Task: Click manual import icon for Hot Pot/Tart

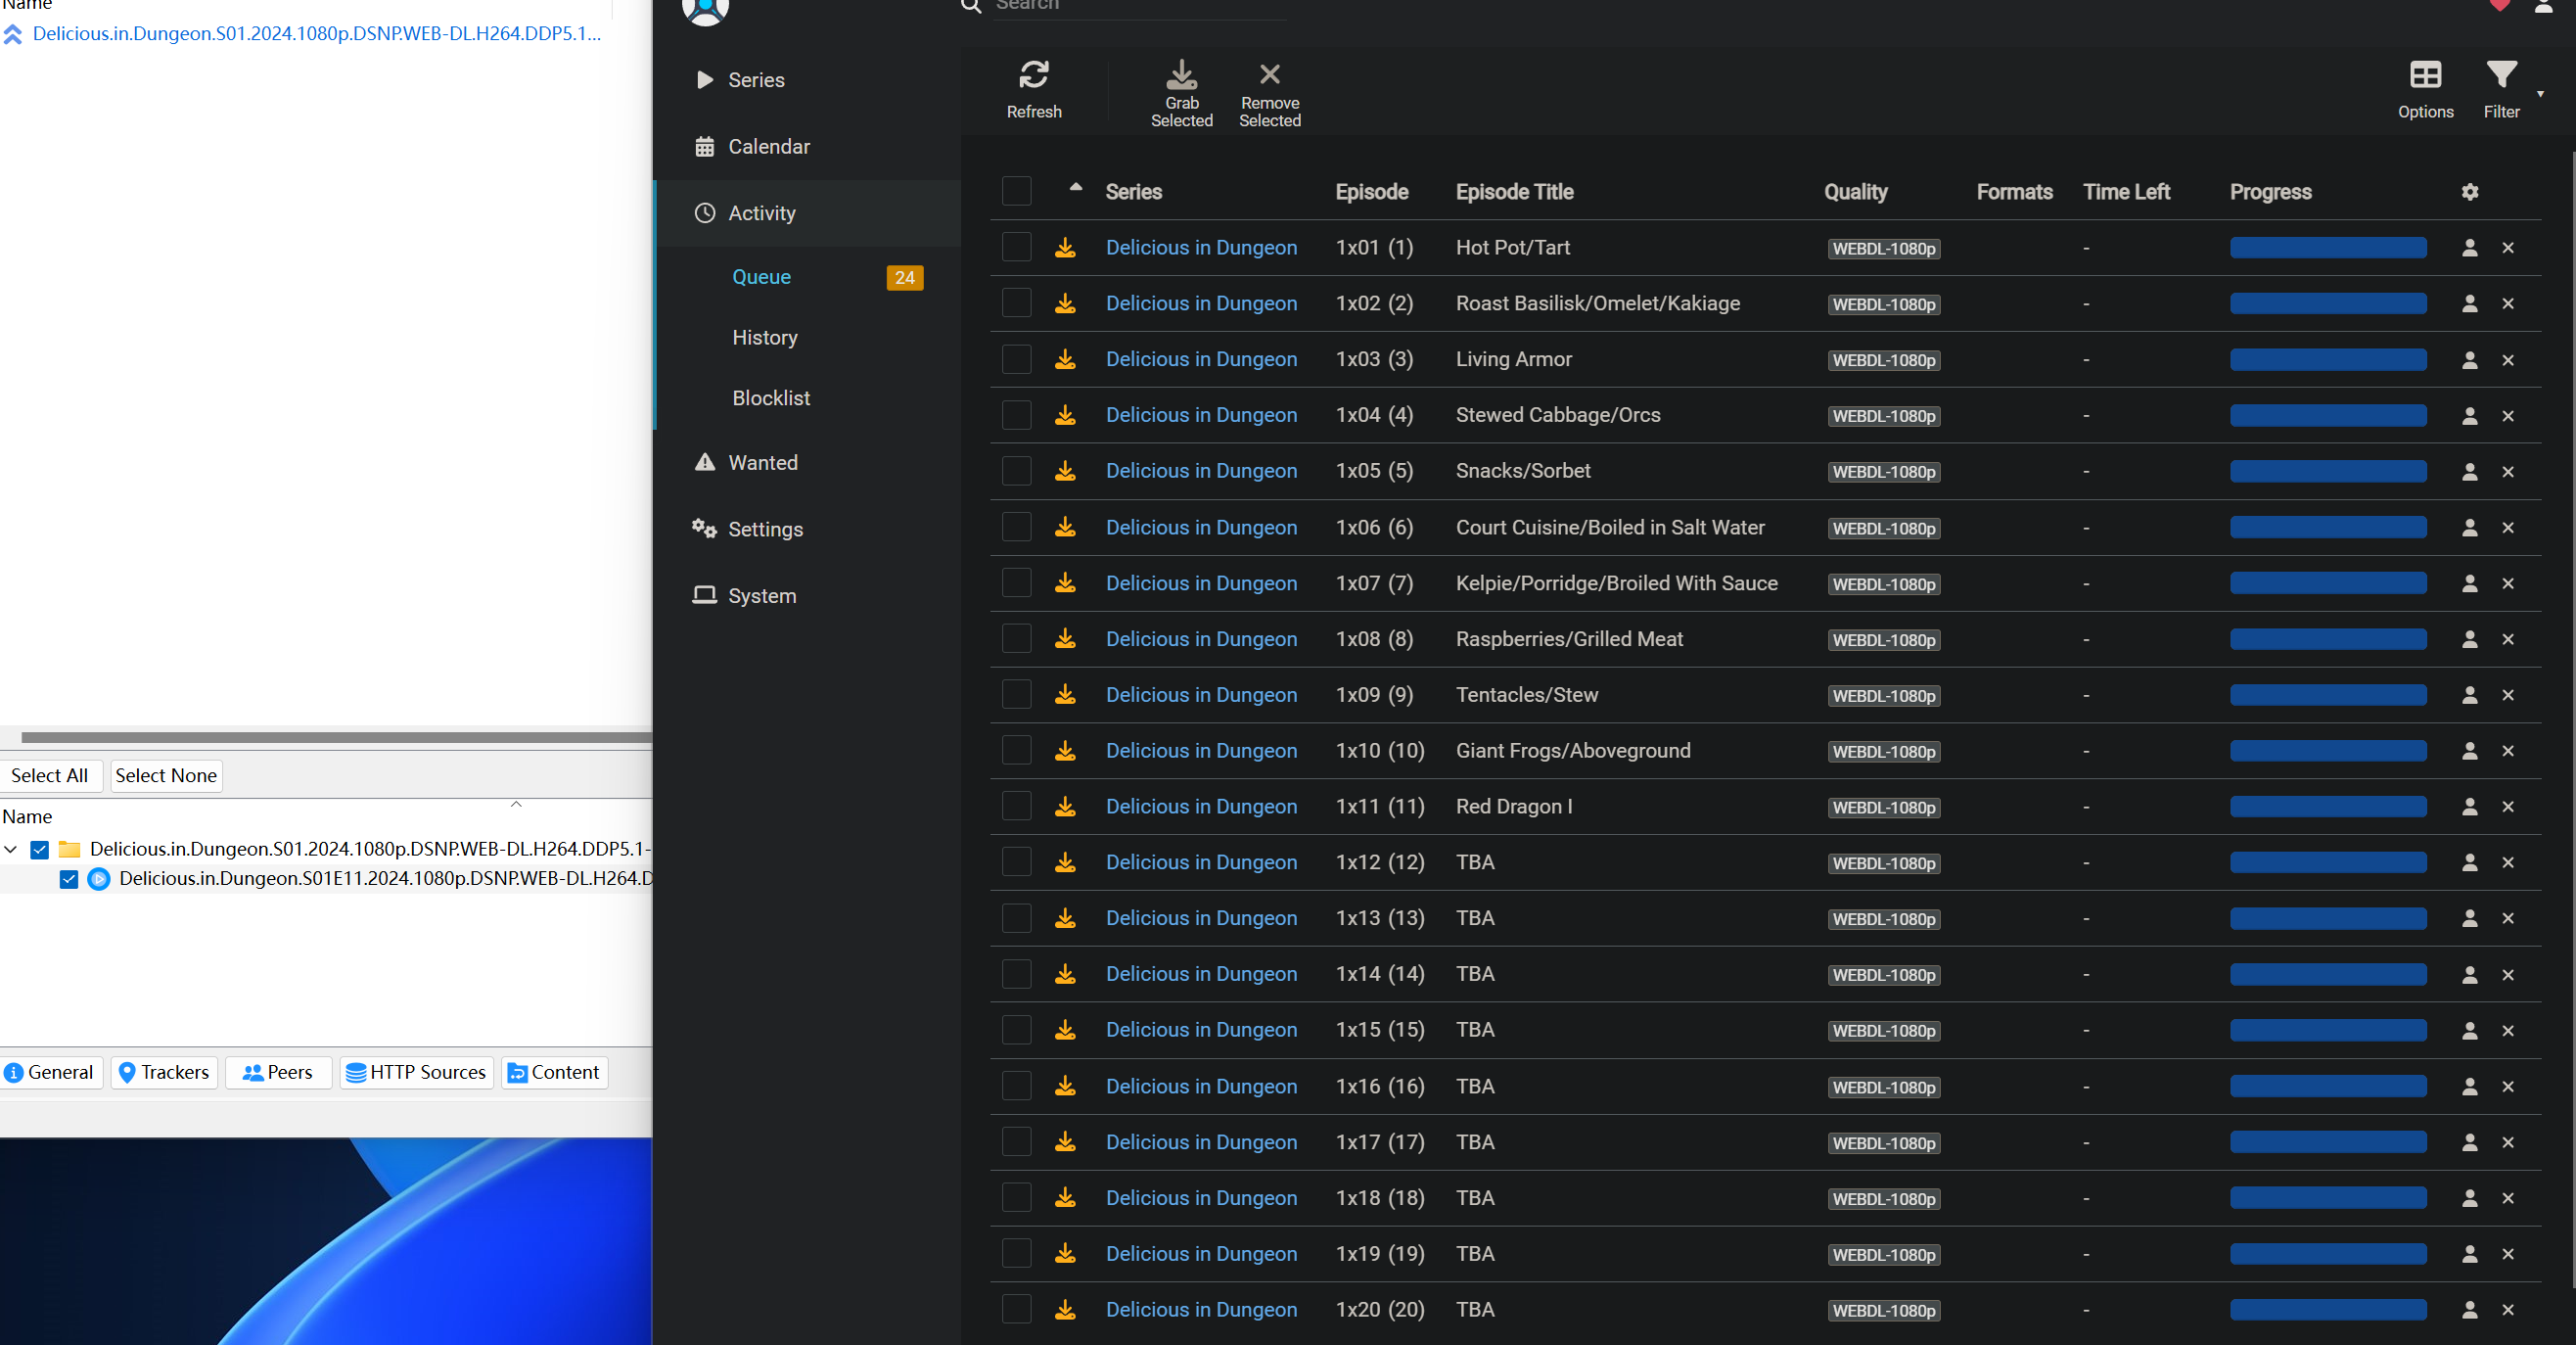Action: 2469,248
